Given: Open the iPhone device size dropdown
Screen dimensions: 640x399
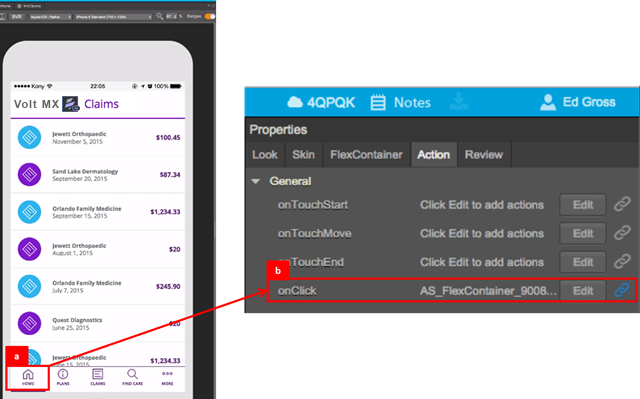Looking at the screenshot, I should pyautogui.click(x=113, y=17).
